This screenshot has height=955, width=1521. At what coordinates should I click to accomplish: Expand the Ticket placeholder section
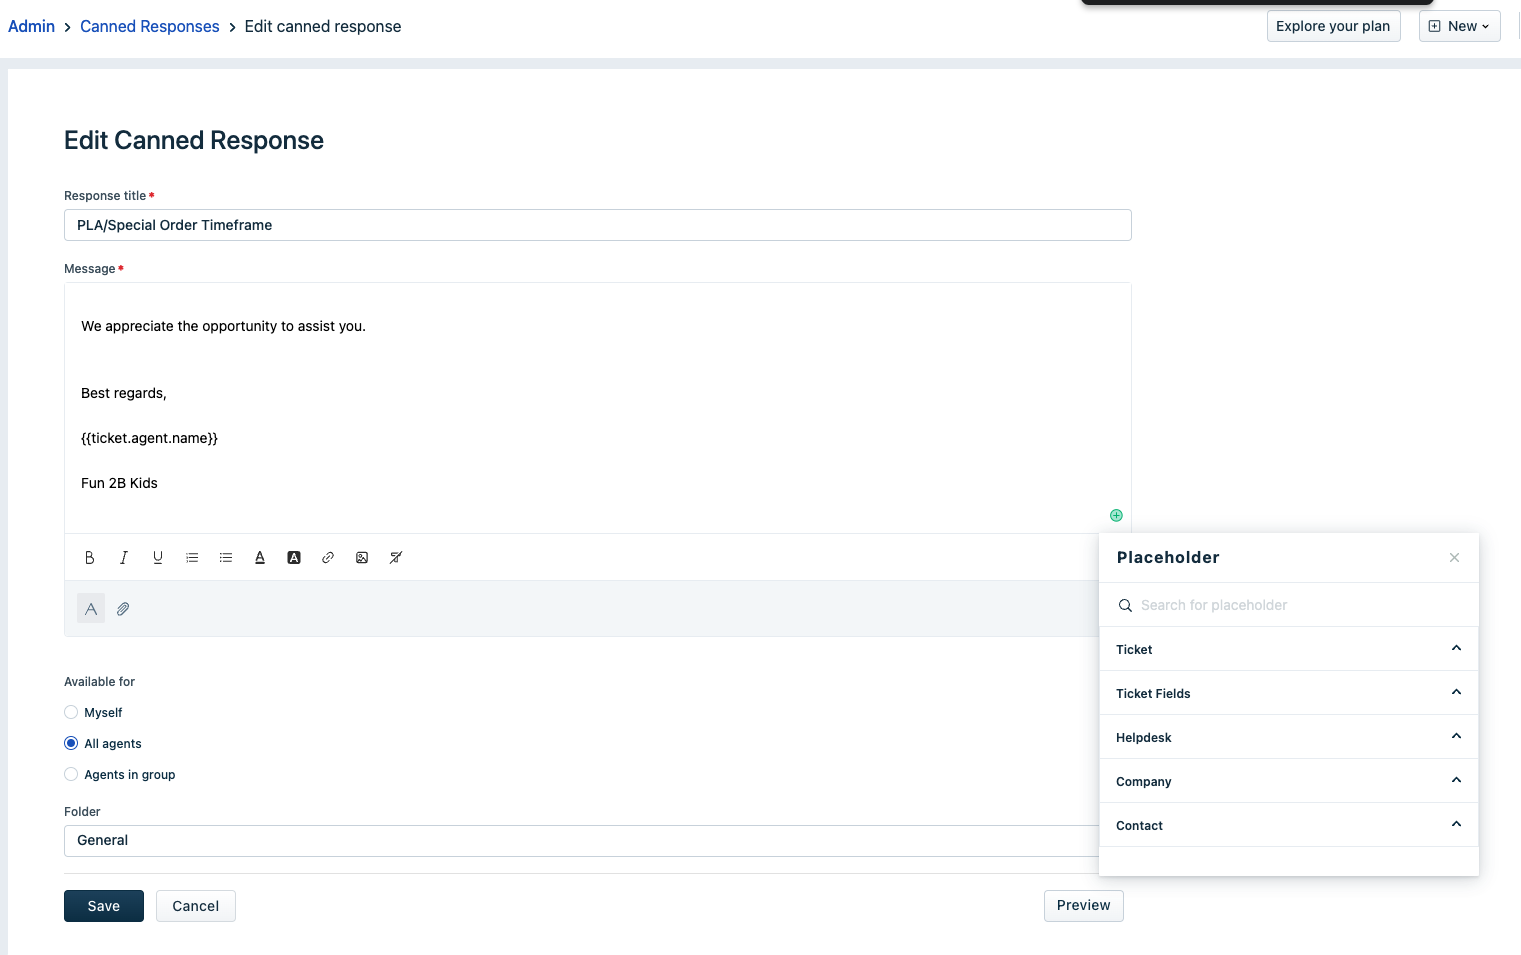1288,649
